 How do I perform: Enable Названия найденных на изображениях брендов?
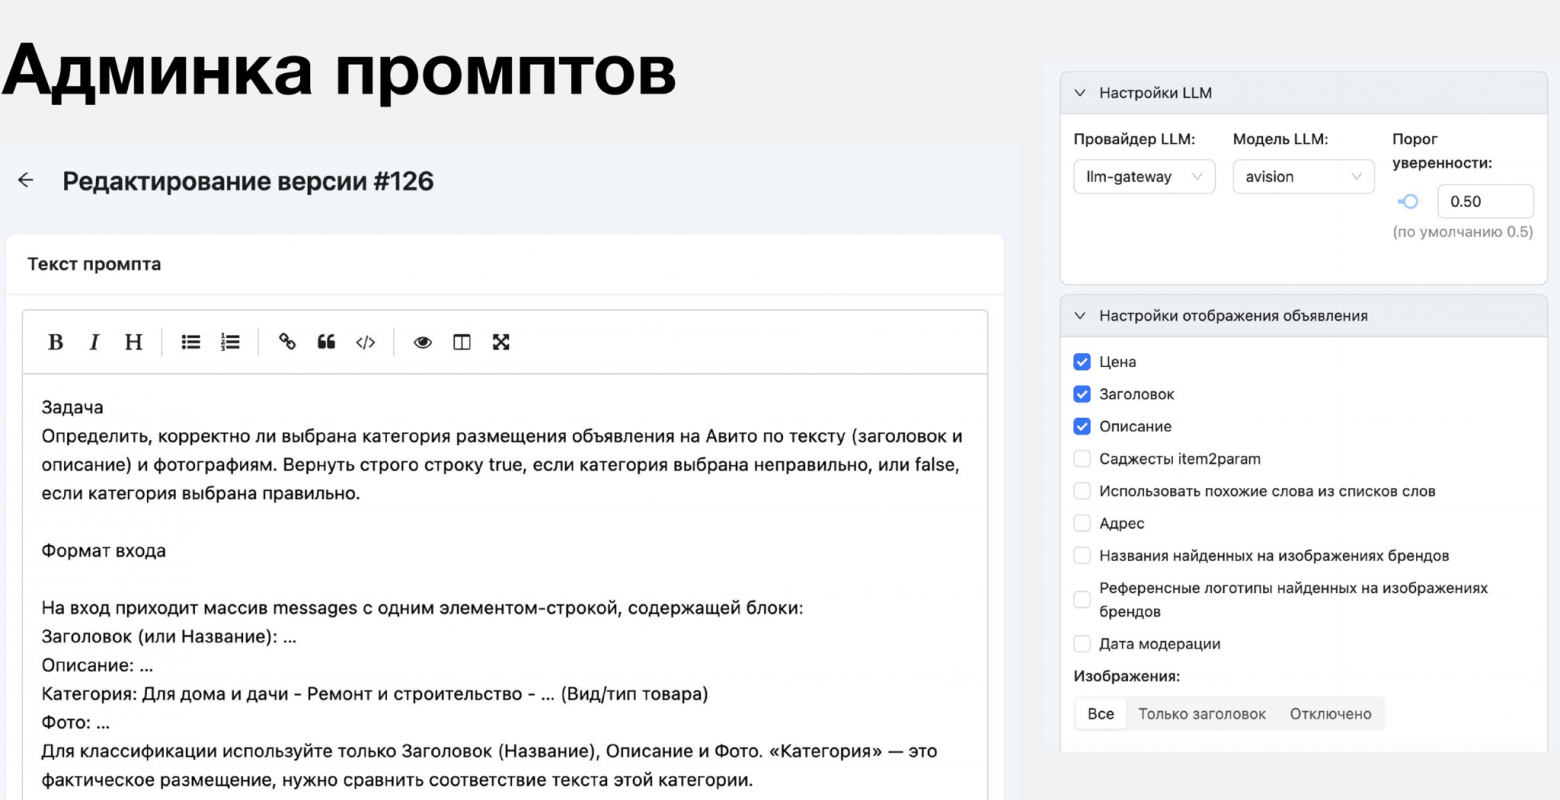[1082, 556]
